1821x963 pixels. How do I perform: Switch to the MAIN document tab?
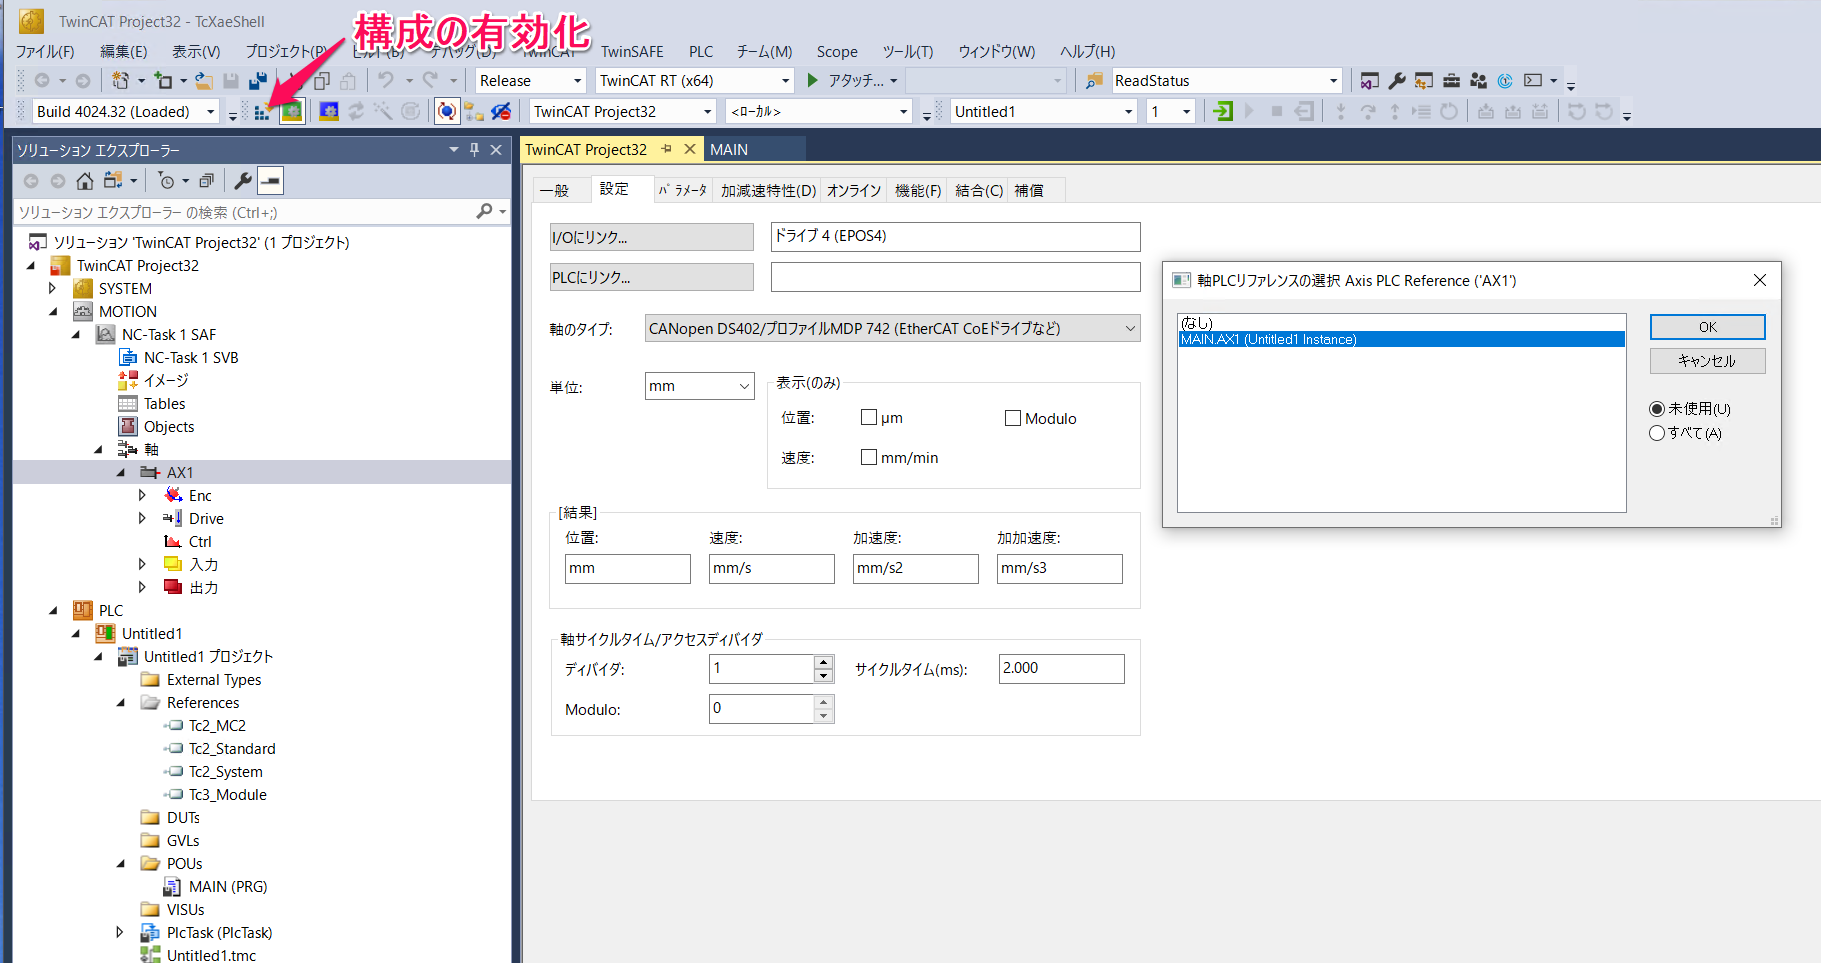(729, 150)
